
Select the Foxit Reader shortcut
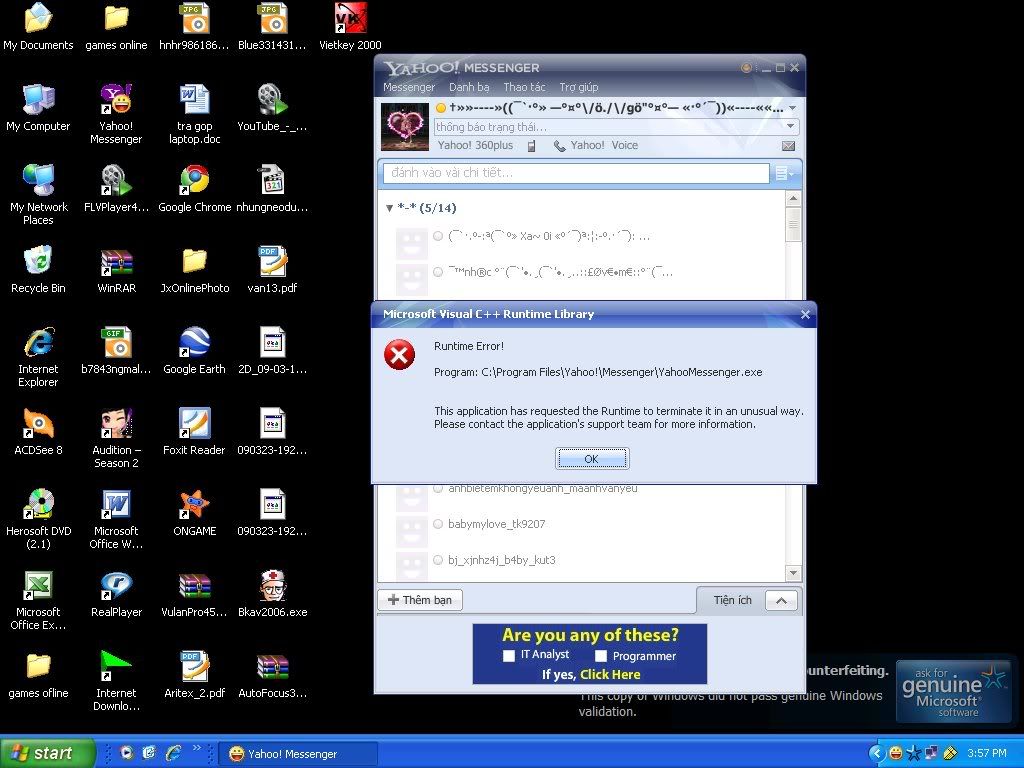pyautogui.click(x=195, y=432)
